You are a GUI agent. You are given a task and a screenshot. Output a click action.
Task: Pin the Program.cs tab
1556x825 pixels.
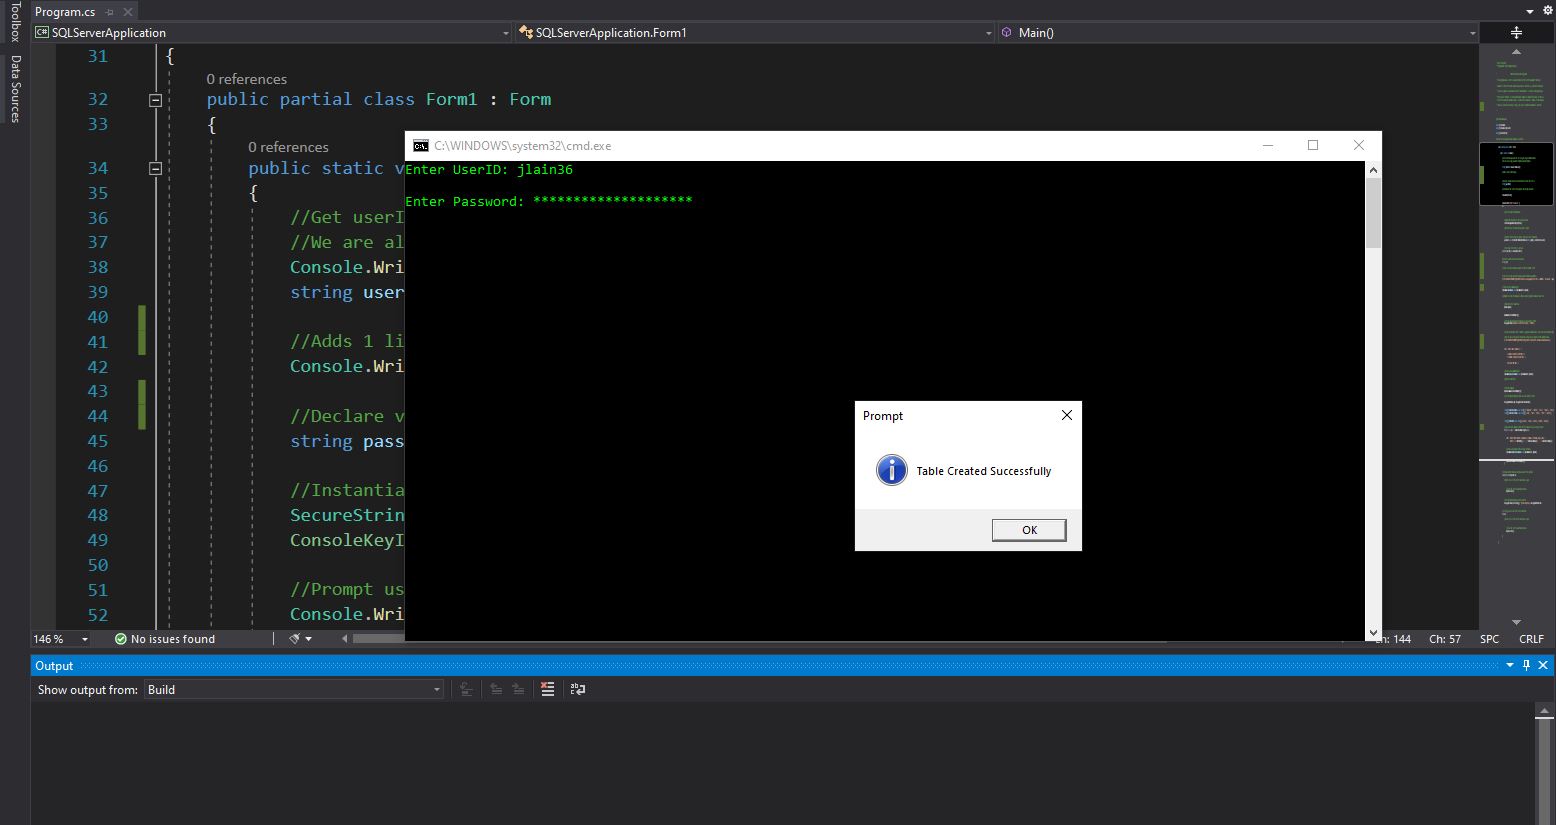pyautogui.click(x=110, y=12)
